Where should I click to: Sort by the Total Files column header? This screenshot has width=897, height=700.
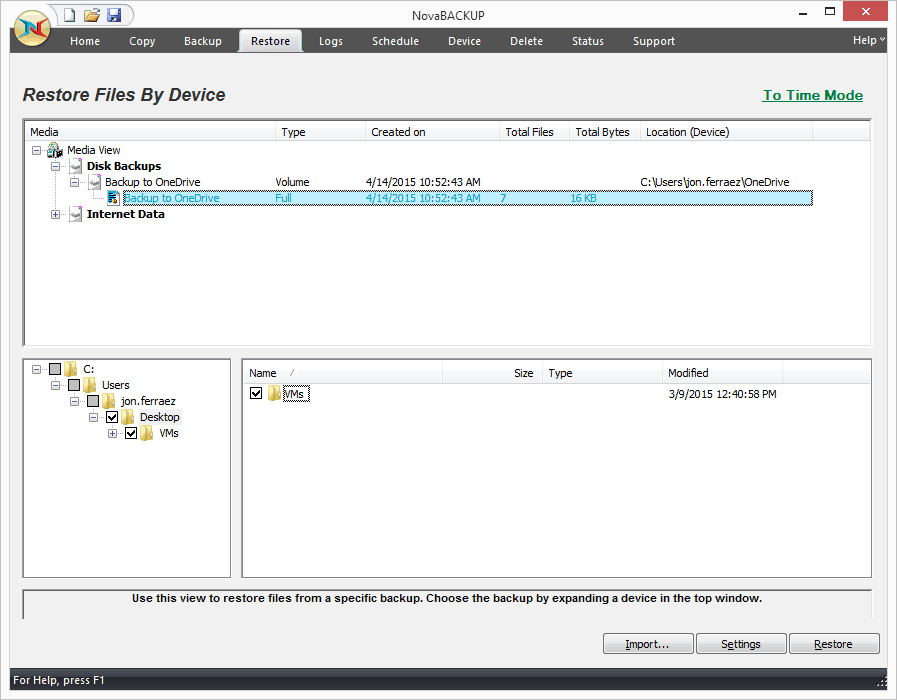pyautogui.click(x=534, y=132)
